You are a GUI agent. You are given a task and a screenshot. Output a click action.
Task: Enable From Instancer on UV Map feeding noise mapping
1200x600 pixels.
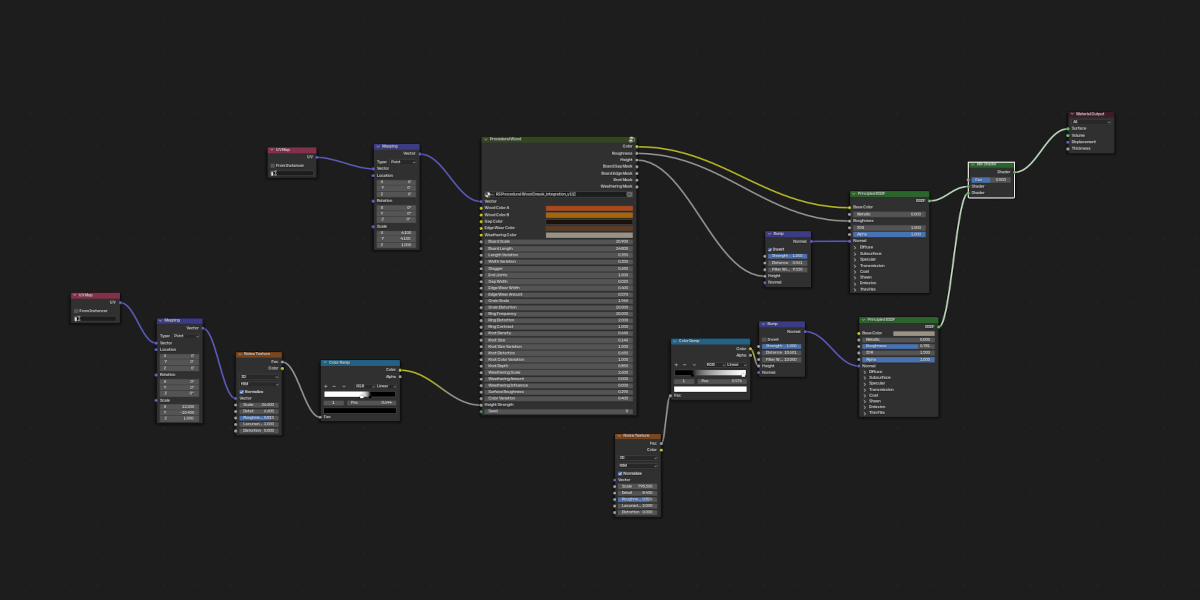(76, 310)
